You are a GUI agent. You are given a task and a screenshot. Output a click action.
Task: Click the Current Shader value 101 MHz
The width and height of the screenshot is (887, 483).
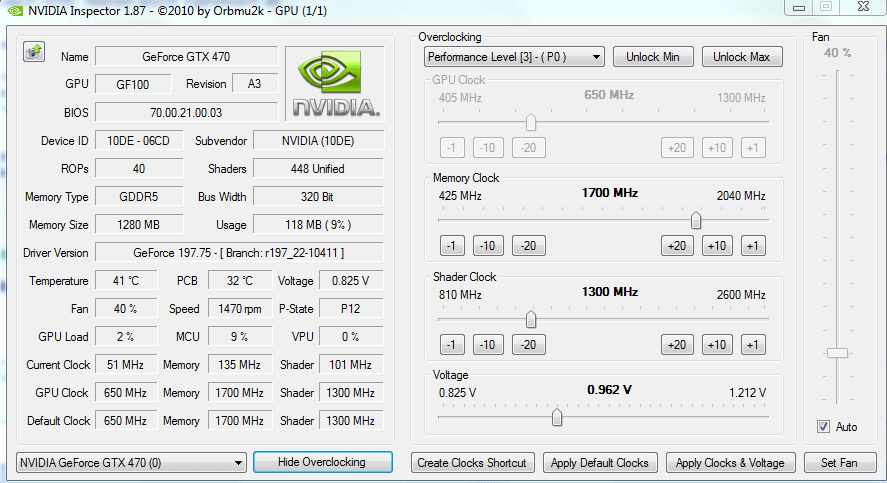pyautogui.click(x=351, y=365)
